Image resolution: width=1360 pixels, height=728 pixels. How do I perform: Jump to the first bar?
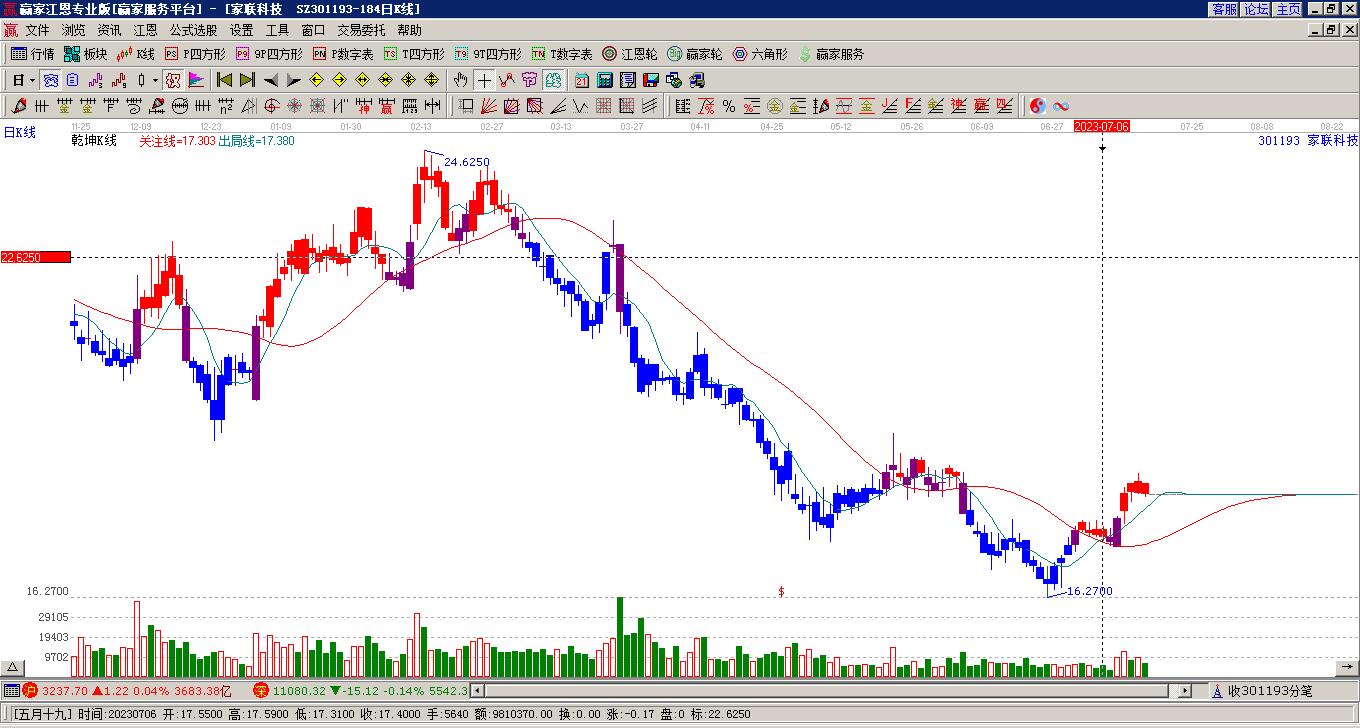[x=224, y=80]
